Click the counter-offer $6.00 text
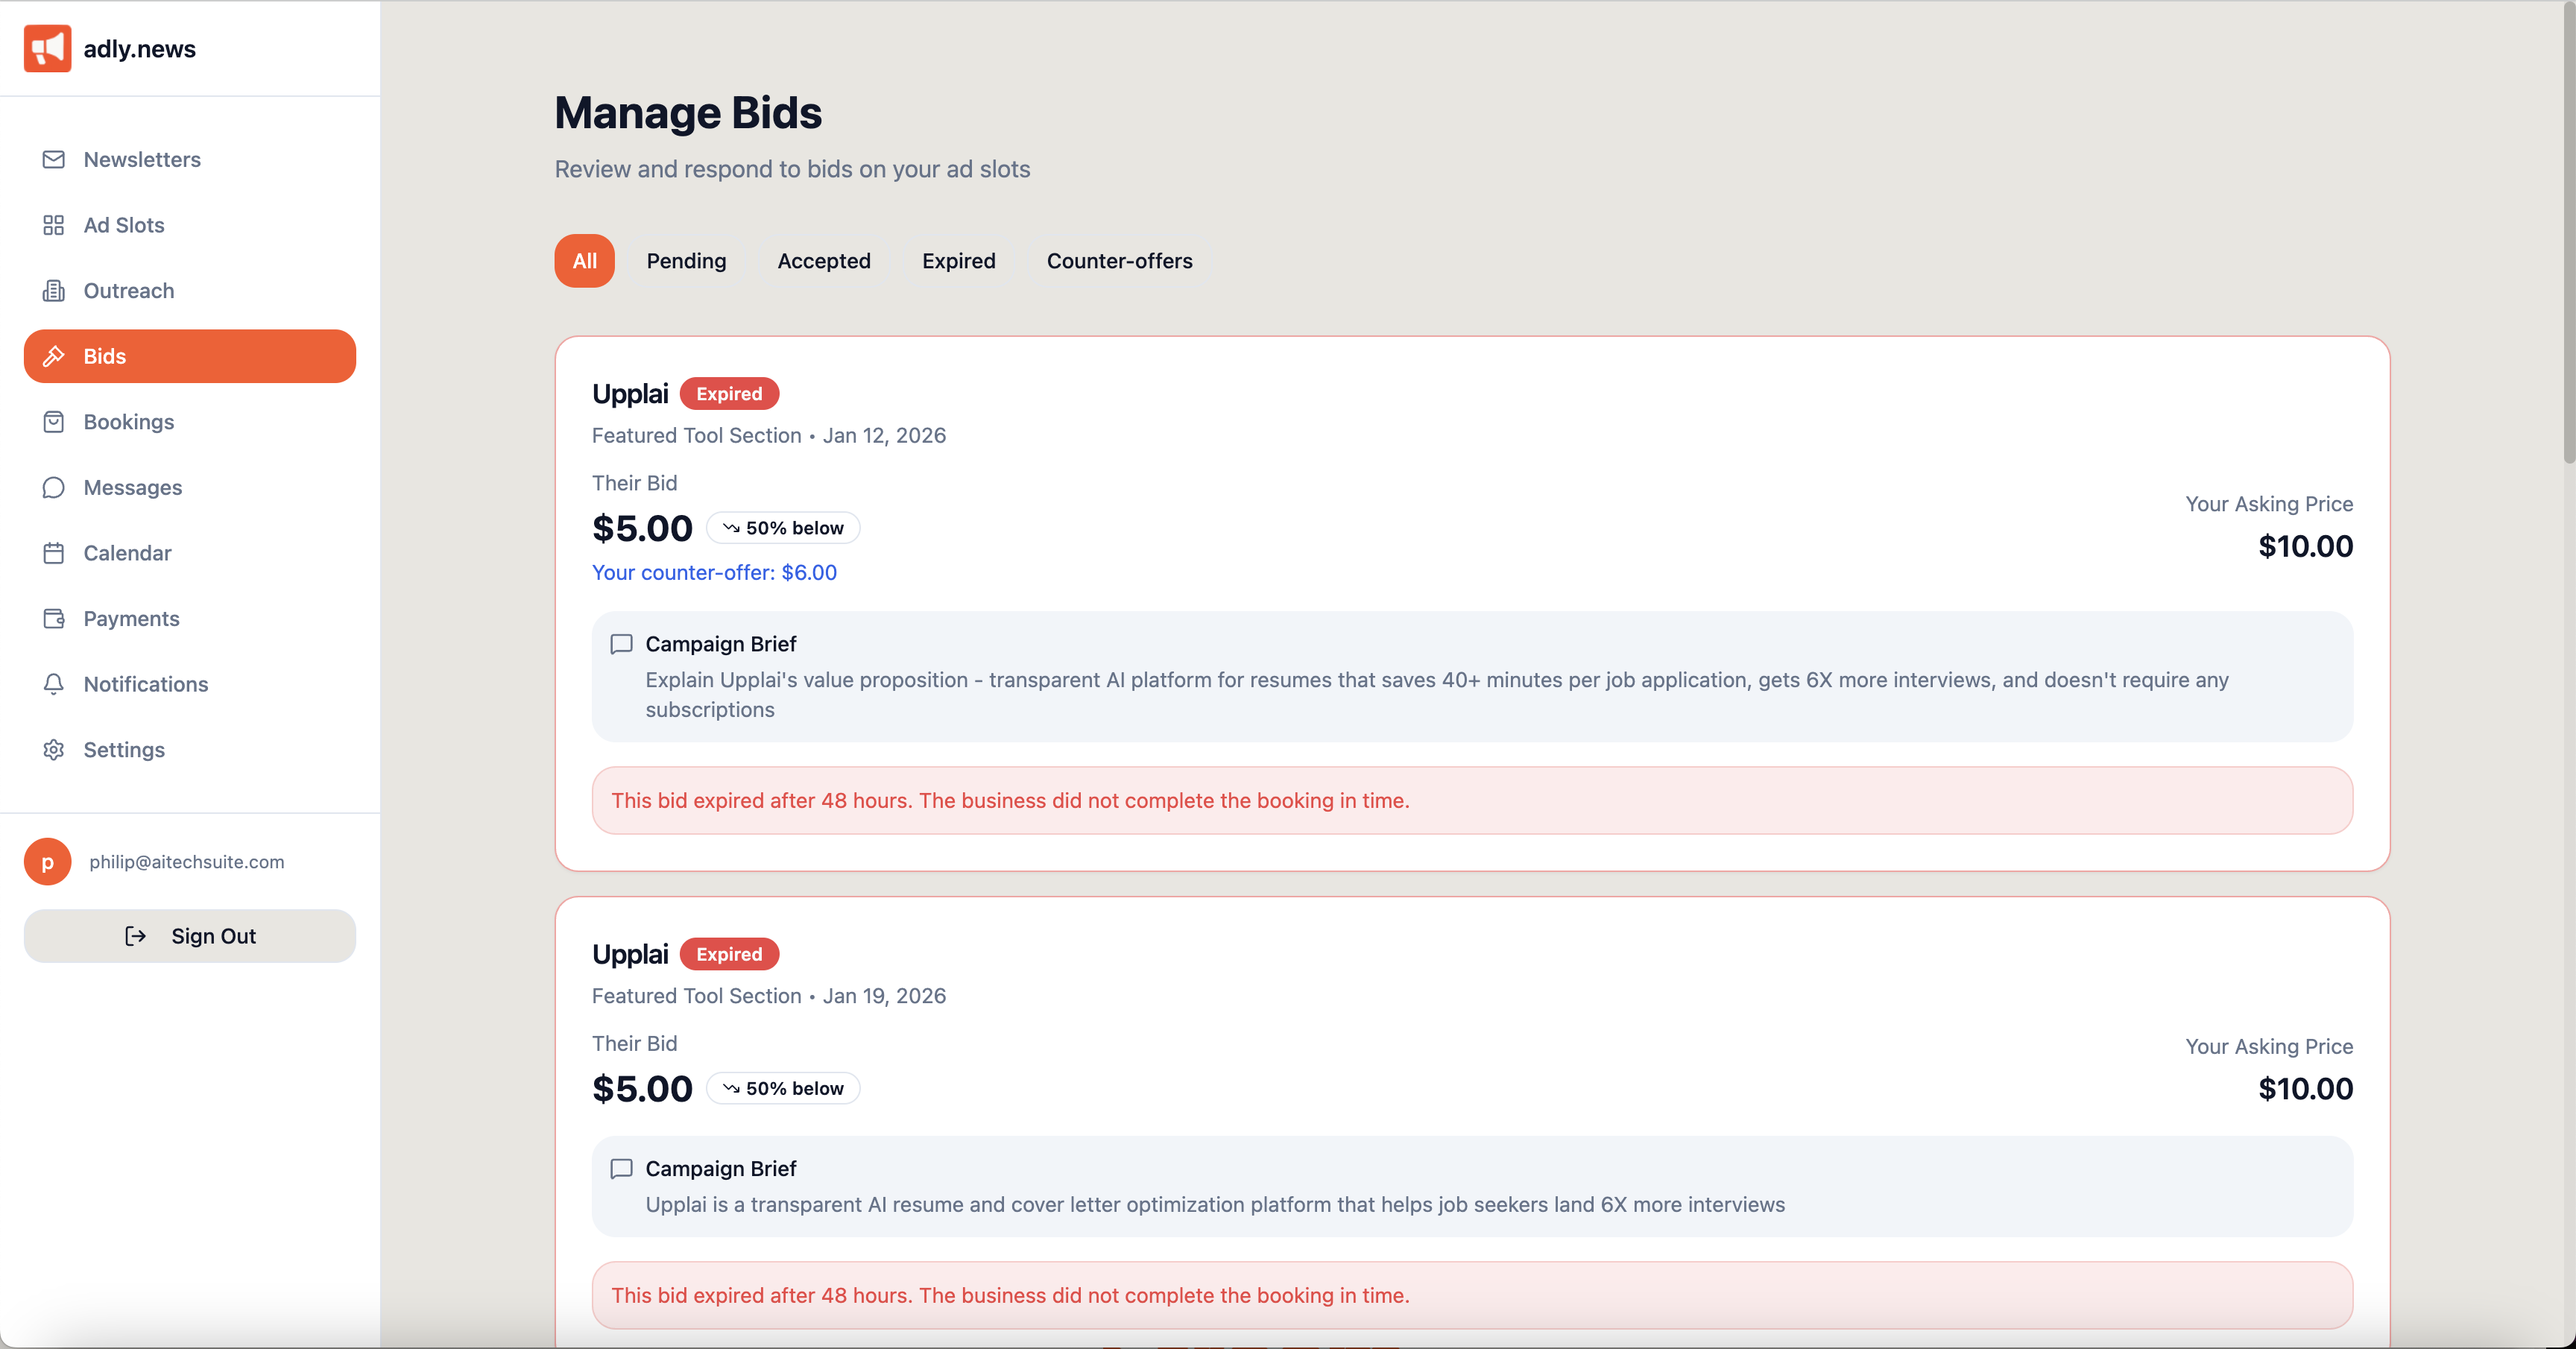 click(x=714, y=573)
